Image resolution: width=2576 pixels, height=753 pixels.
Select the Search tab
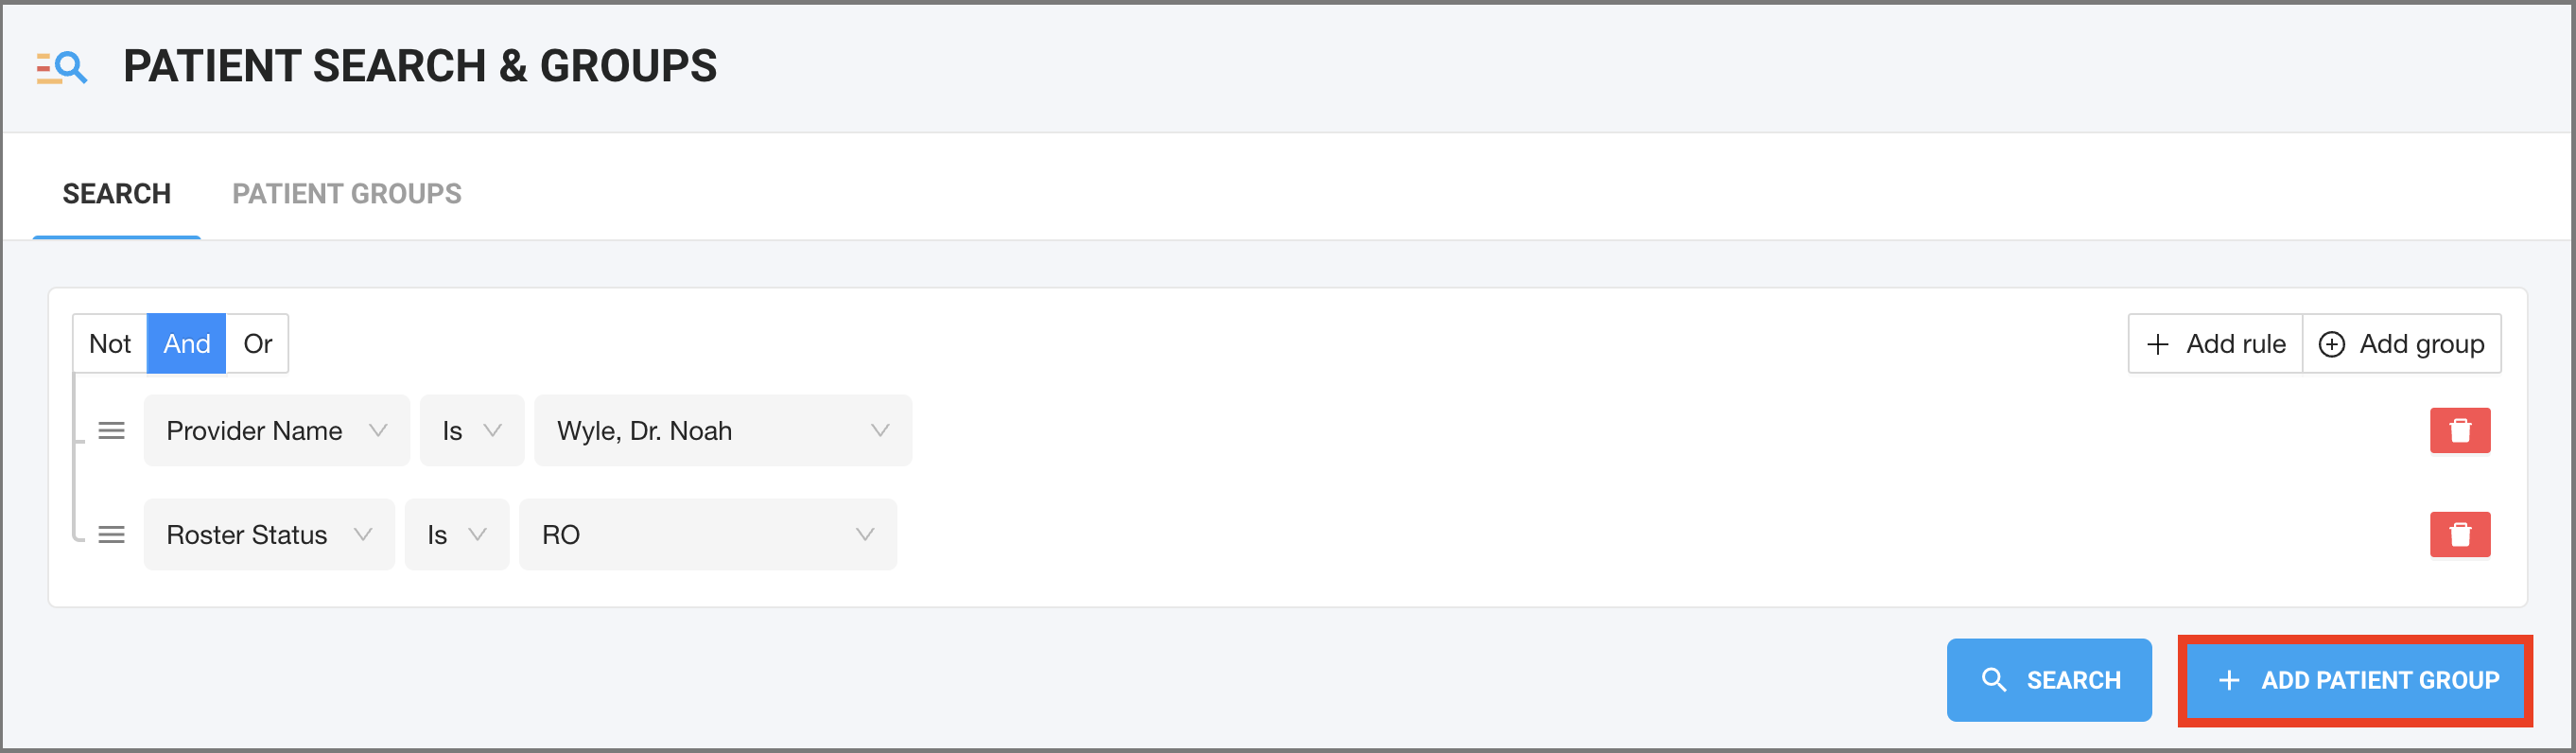click(116, 193)
